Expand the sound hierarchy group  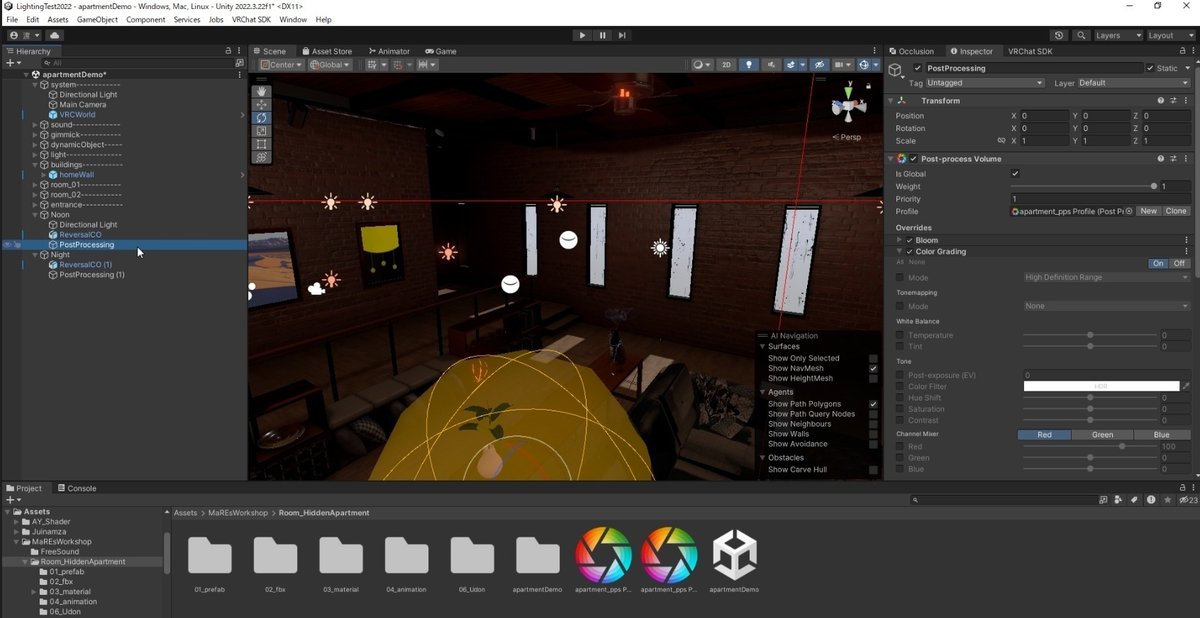tap(35, 125)
